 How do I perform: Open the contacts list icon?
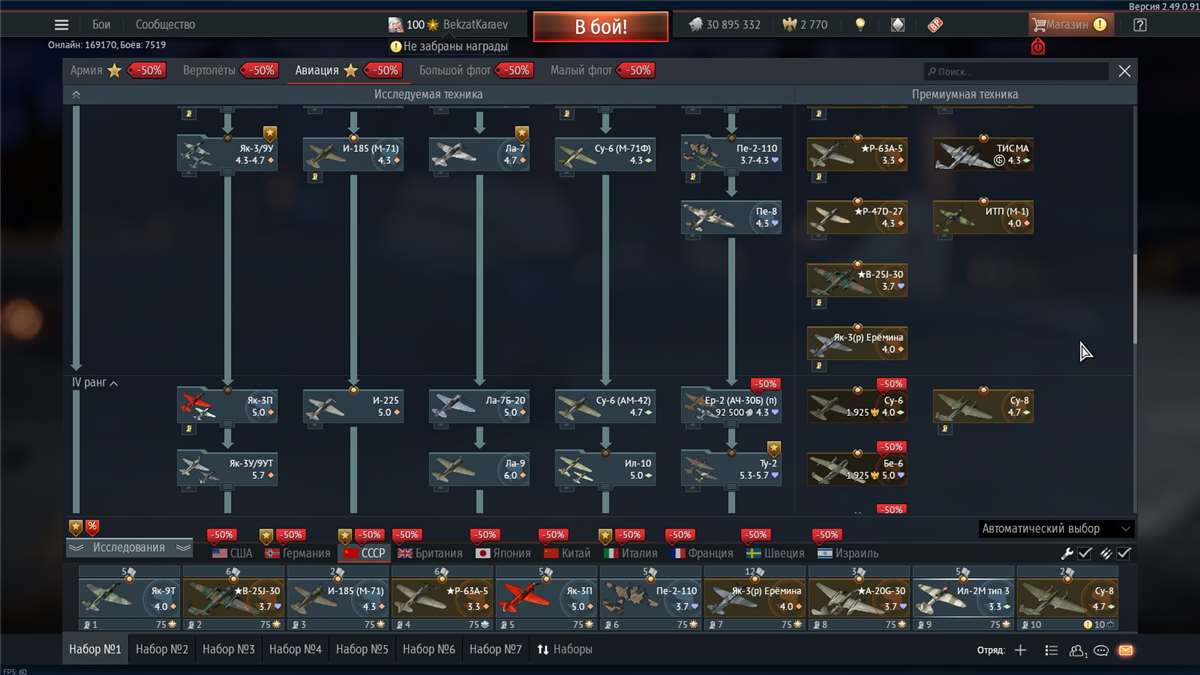click(x=1077, y=650)
